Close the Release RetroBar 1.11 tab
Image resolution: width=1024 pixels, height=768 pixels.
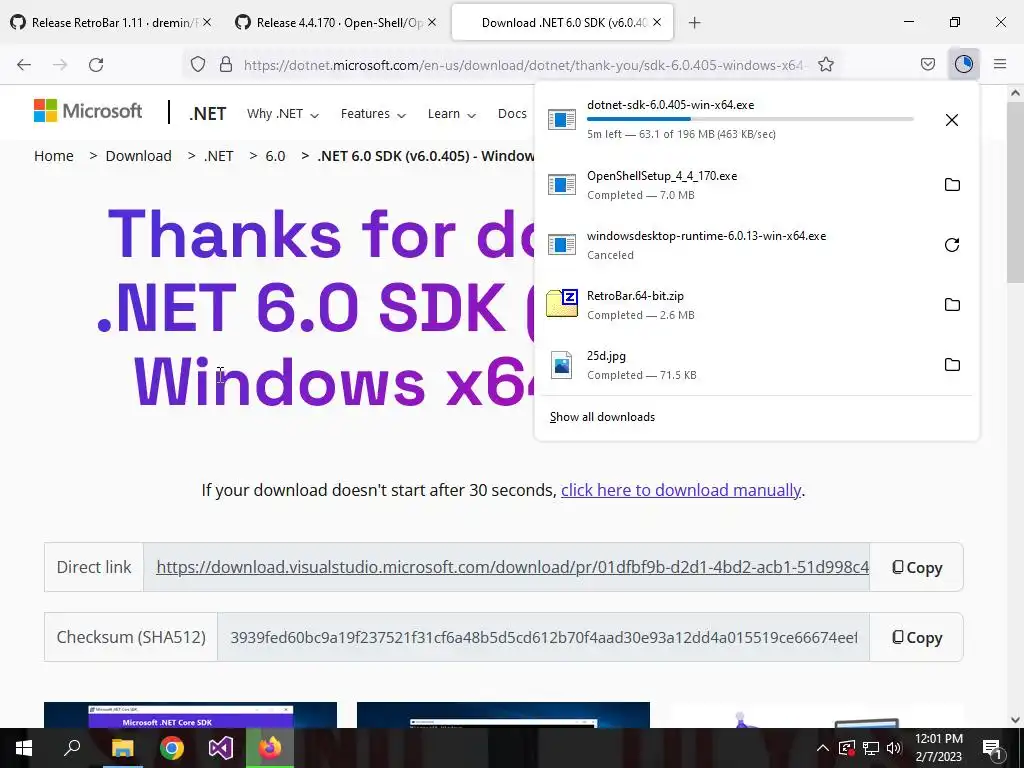tap(207, 22)
